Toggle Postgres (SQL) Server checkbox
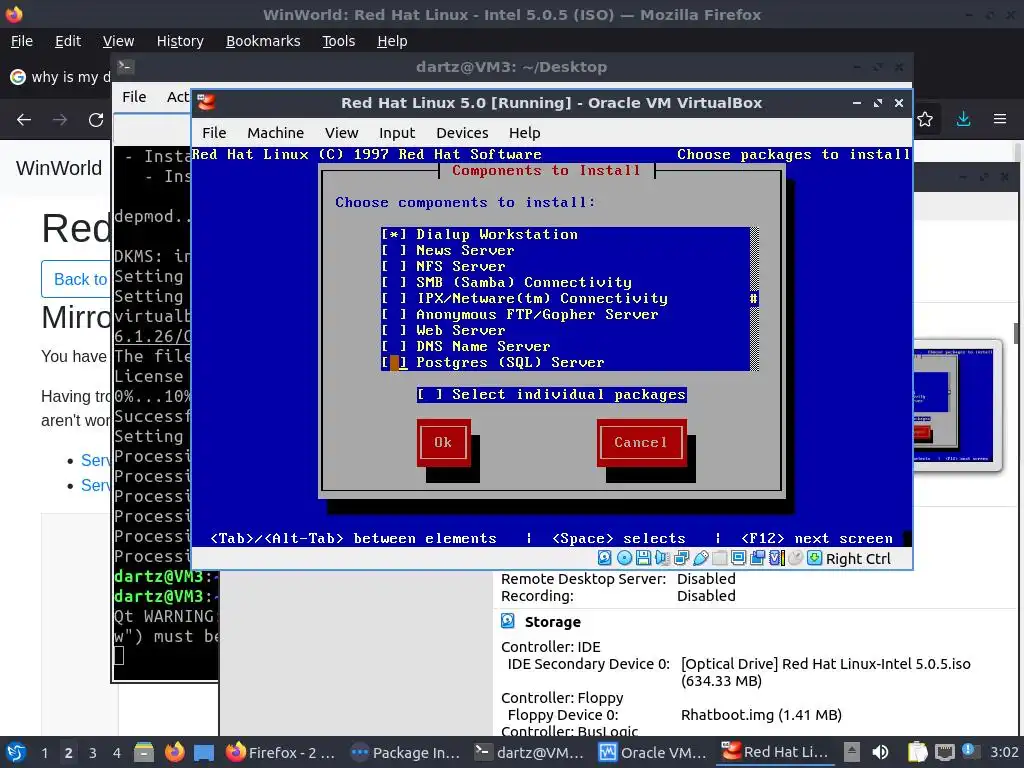 coord(394,362)
